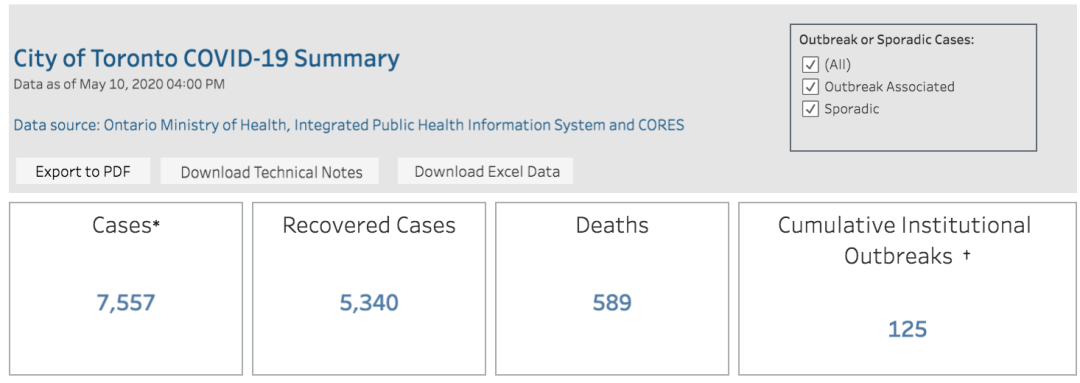The height and width of the screenshot is (383, 1080).
Task: Click the dagger footnote mark after Outbreaks
Action: pyautogui.click(x=966, y=254)
